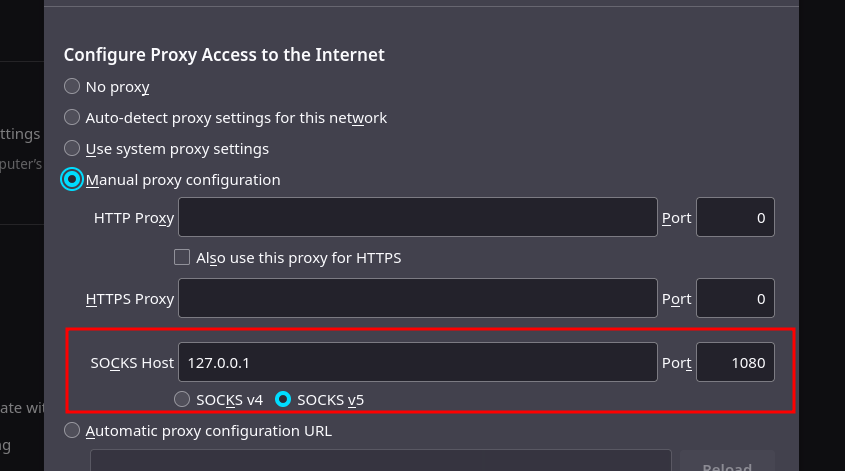Focus the HTTPS Proxy address field

click(418, 298)
